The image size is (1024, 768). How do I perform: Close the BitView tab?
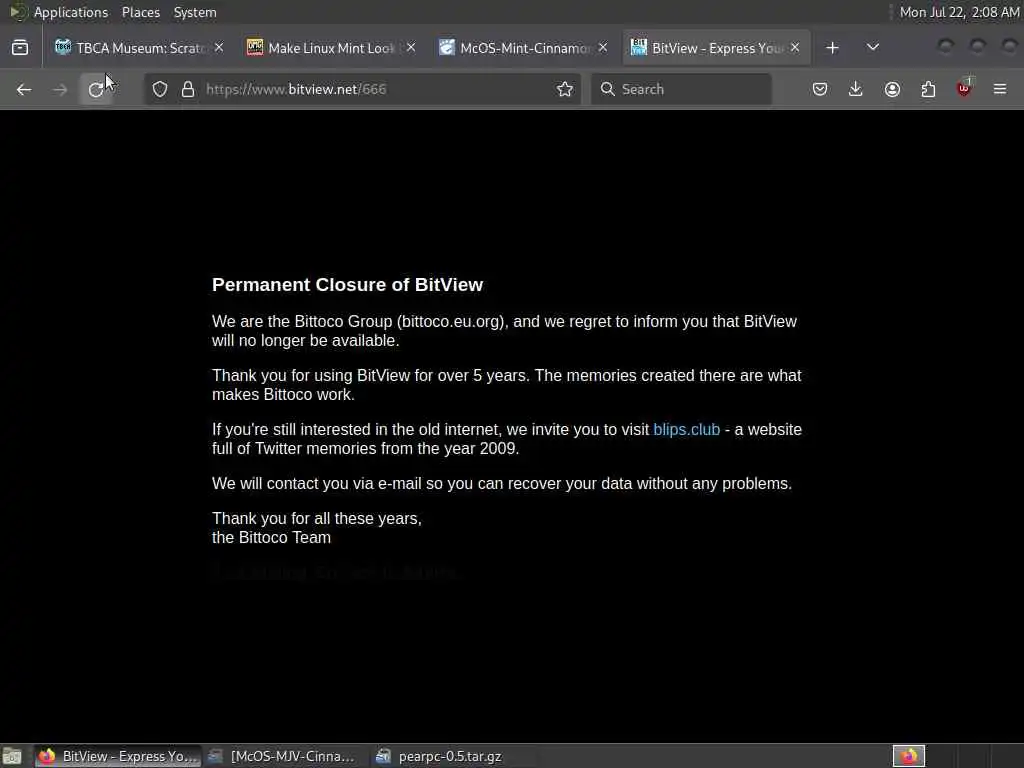[795, 48]
